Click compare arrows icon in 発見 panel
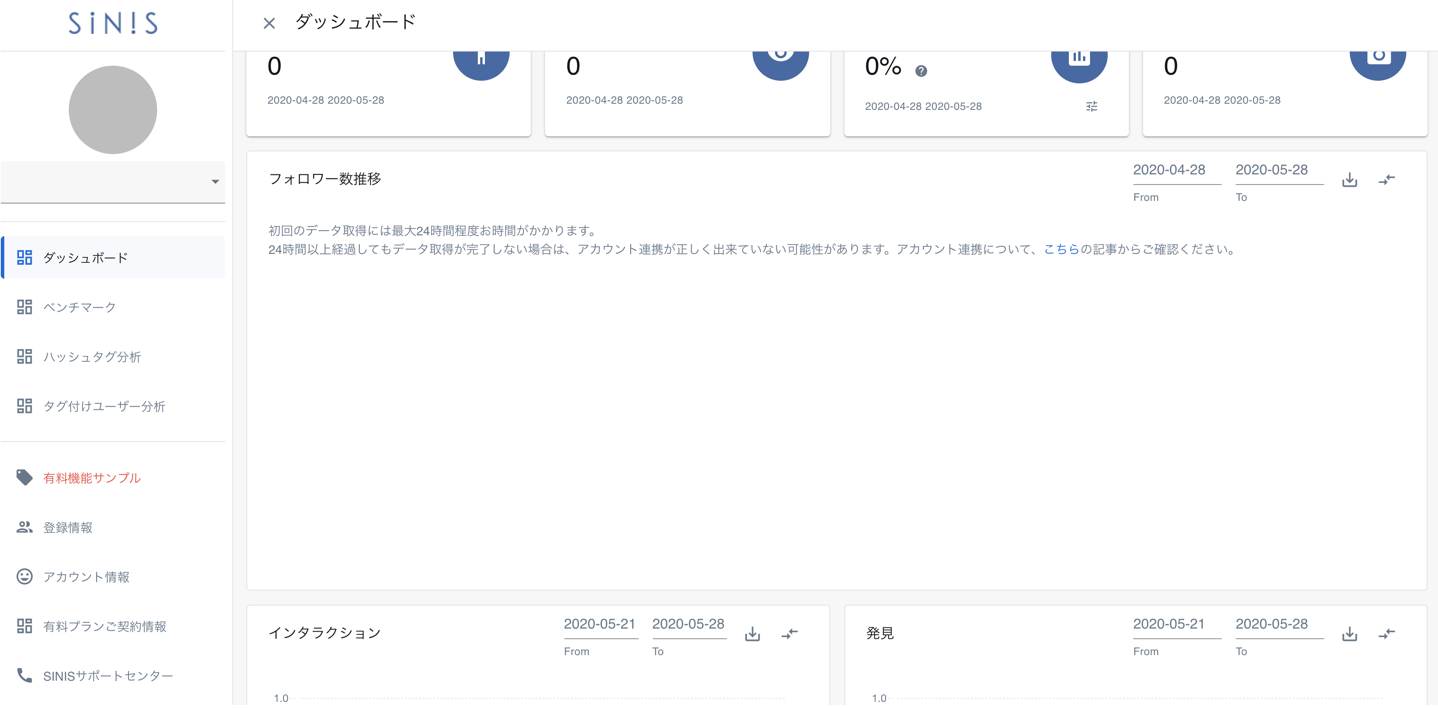This screenshot has width=1438, height=708. point(1386,634)
